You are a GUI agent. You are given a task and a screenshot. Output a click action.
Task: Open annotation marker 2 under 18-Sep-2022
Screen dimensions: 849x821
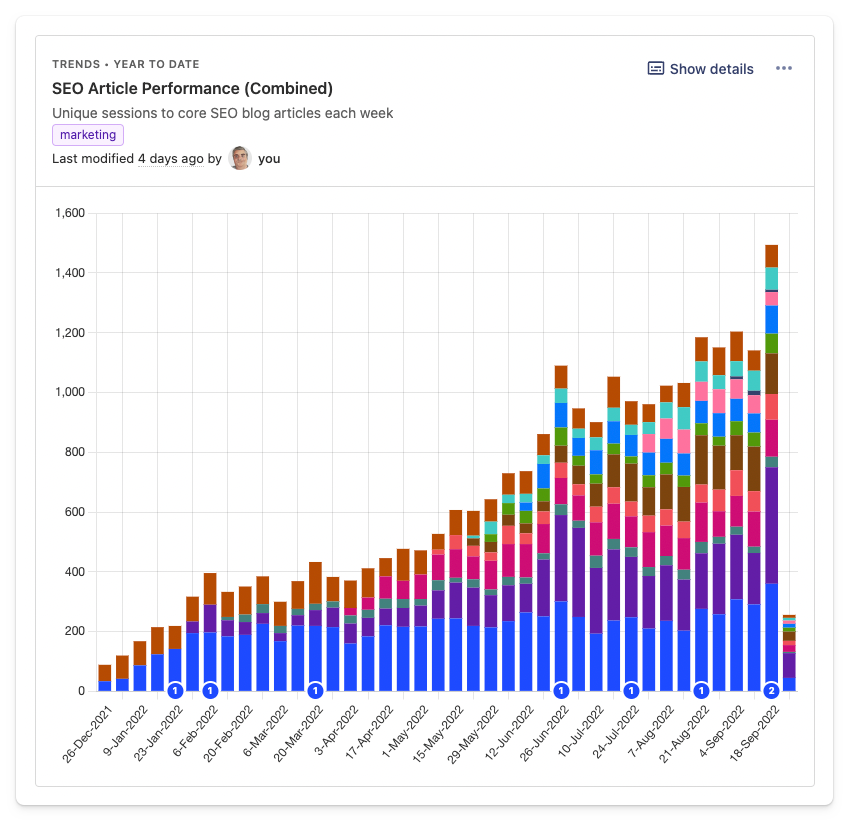pyautogui.click(x=771, y=689)
